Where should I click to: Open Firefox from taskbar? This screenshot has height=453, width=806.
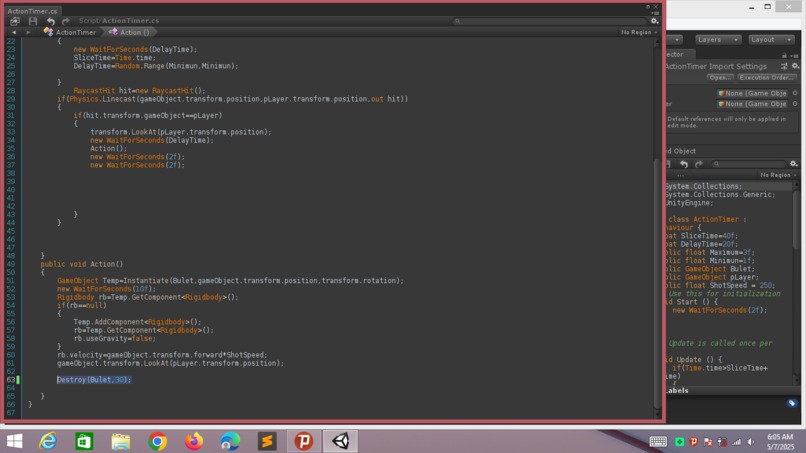(194, 441)
